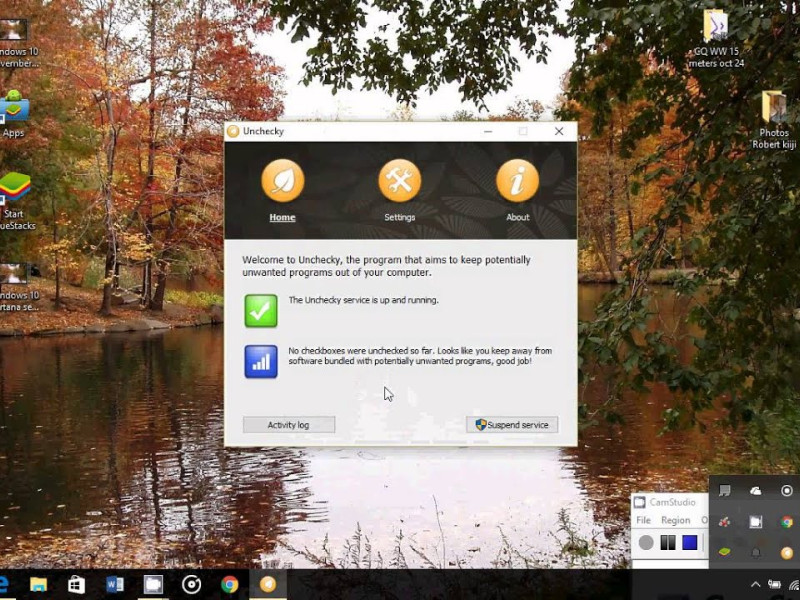The width and height of the screenshot is (800, 600).
Task: Click the OneDrive cloud tray icon
Action: tap(756, 491)
